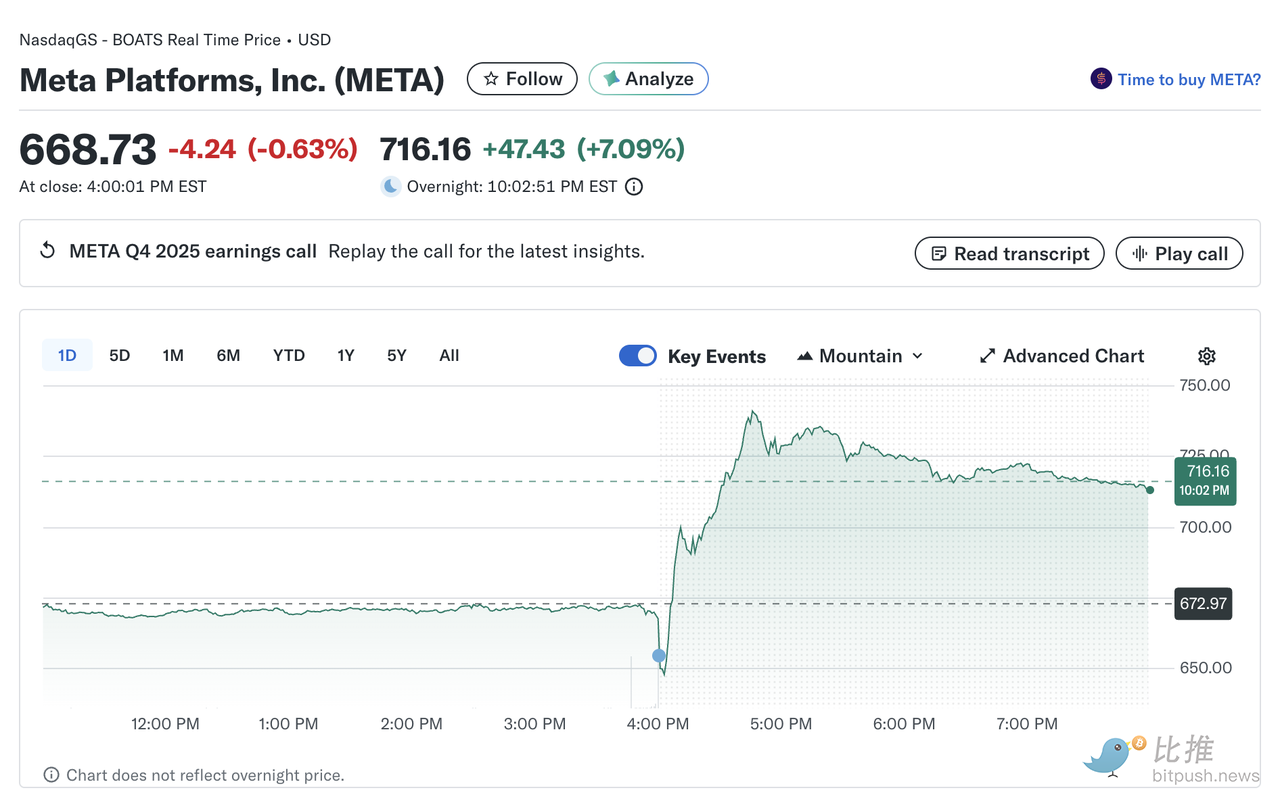Expand the Mountain chart type dropdown
Viewport: 1280px width, 803px height.
click(860, 356)
